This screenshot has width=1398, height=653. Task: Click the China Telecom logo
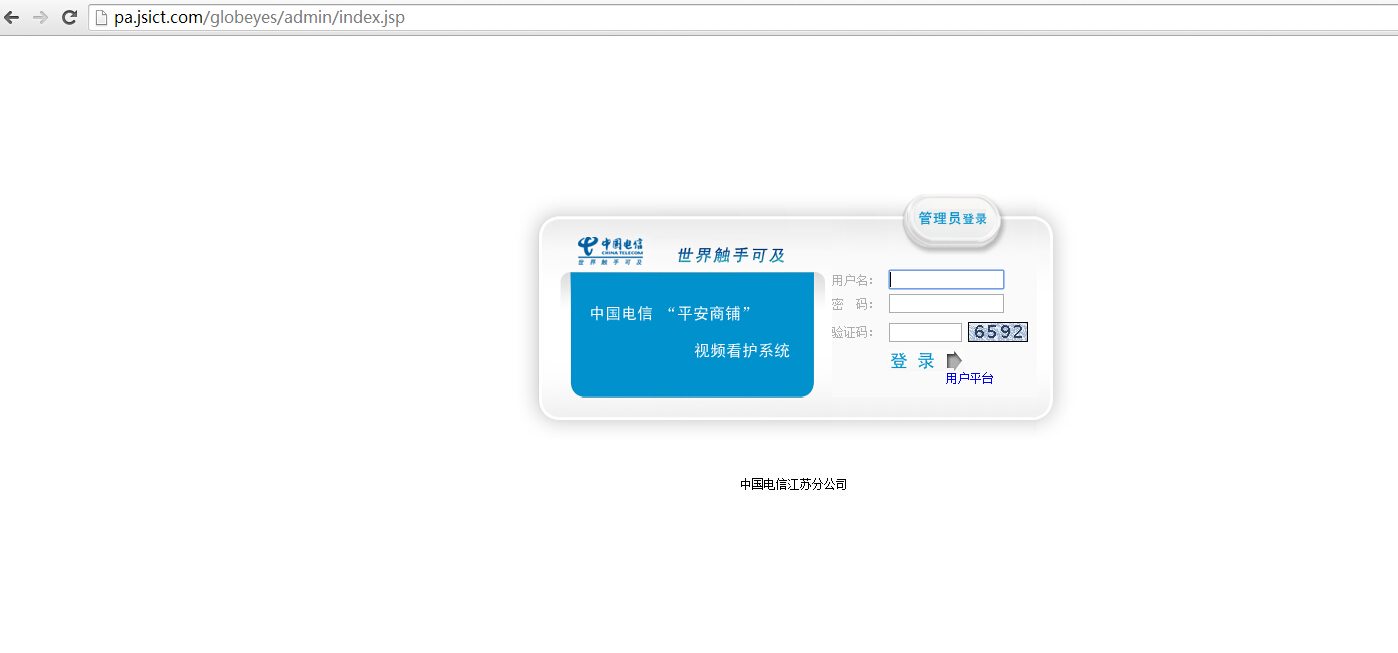click(610, 250)
